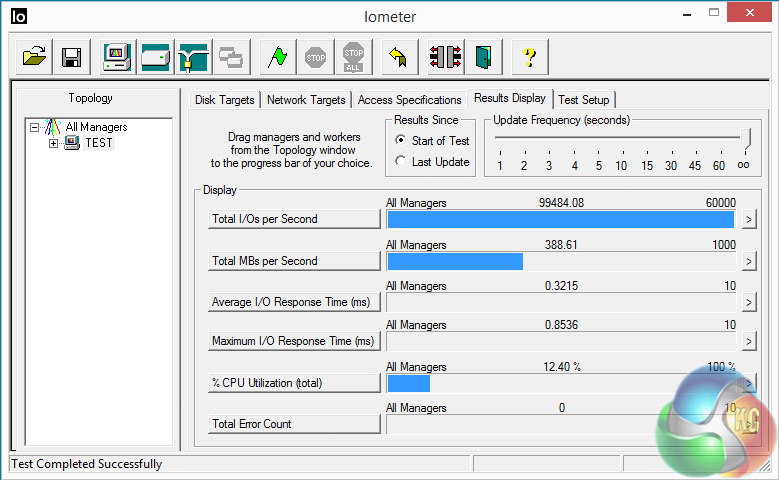The height and width of the screenshot is (480, 779).
Task: Start new network worker icon
Action: [193, 57]
